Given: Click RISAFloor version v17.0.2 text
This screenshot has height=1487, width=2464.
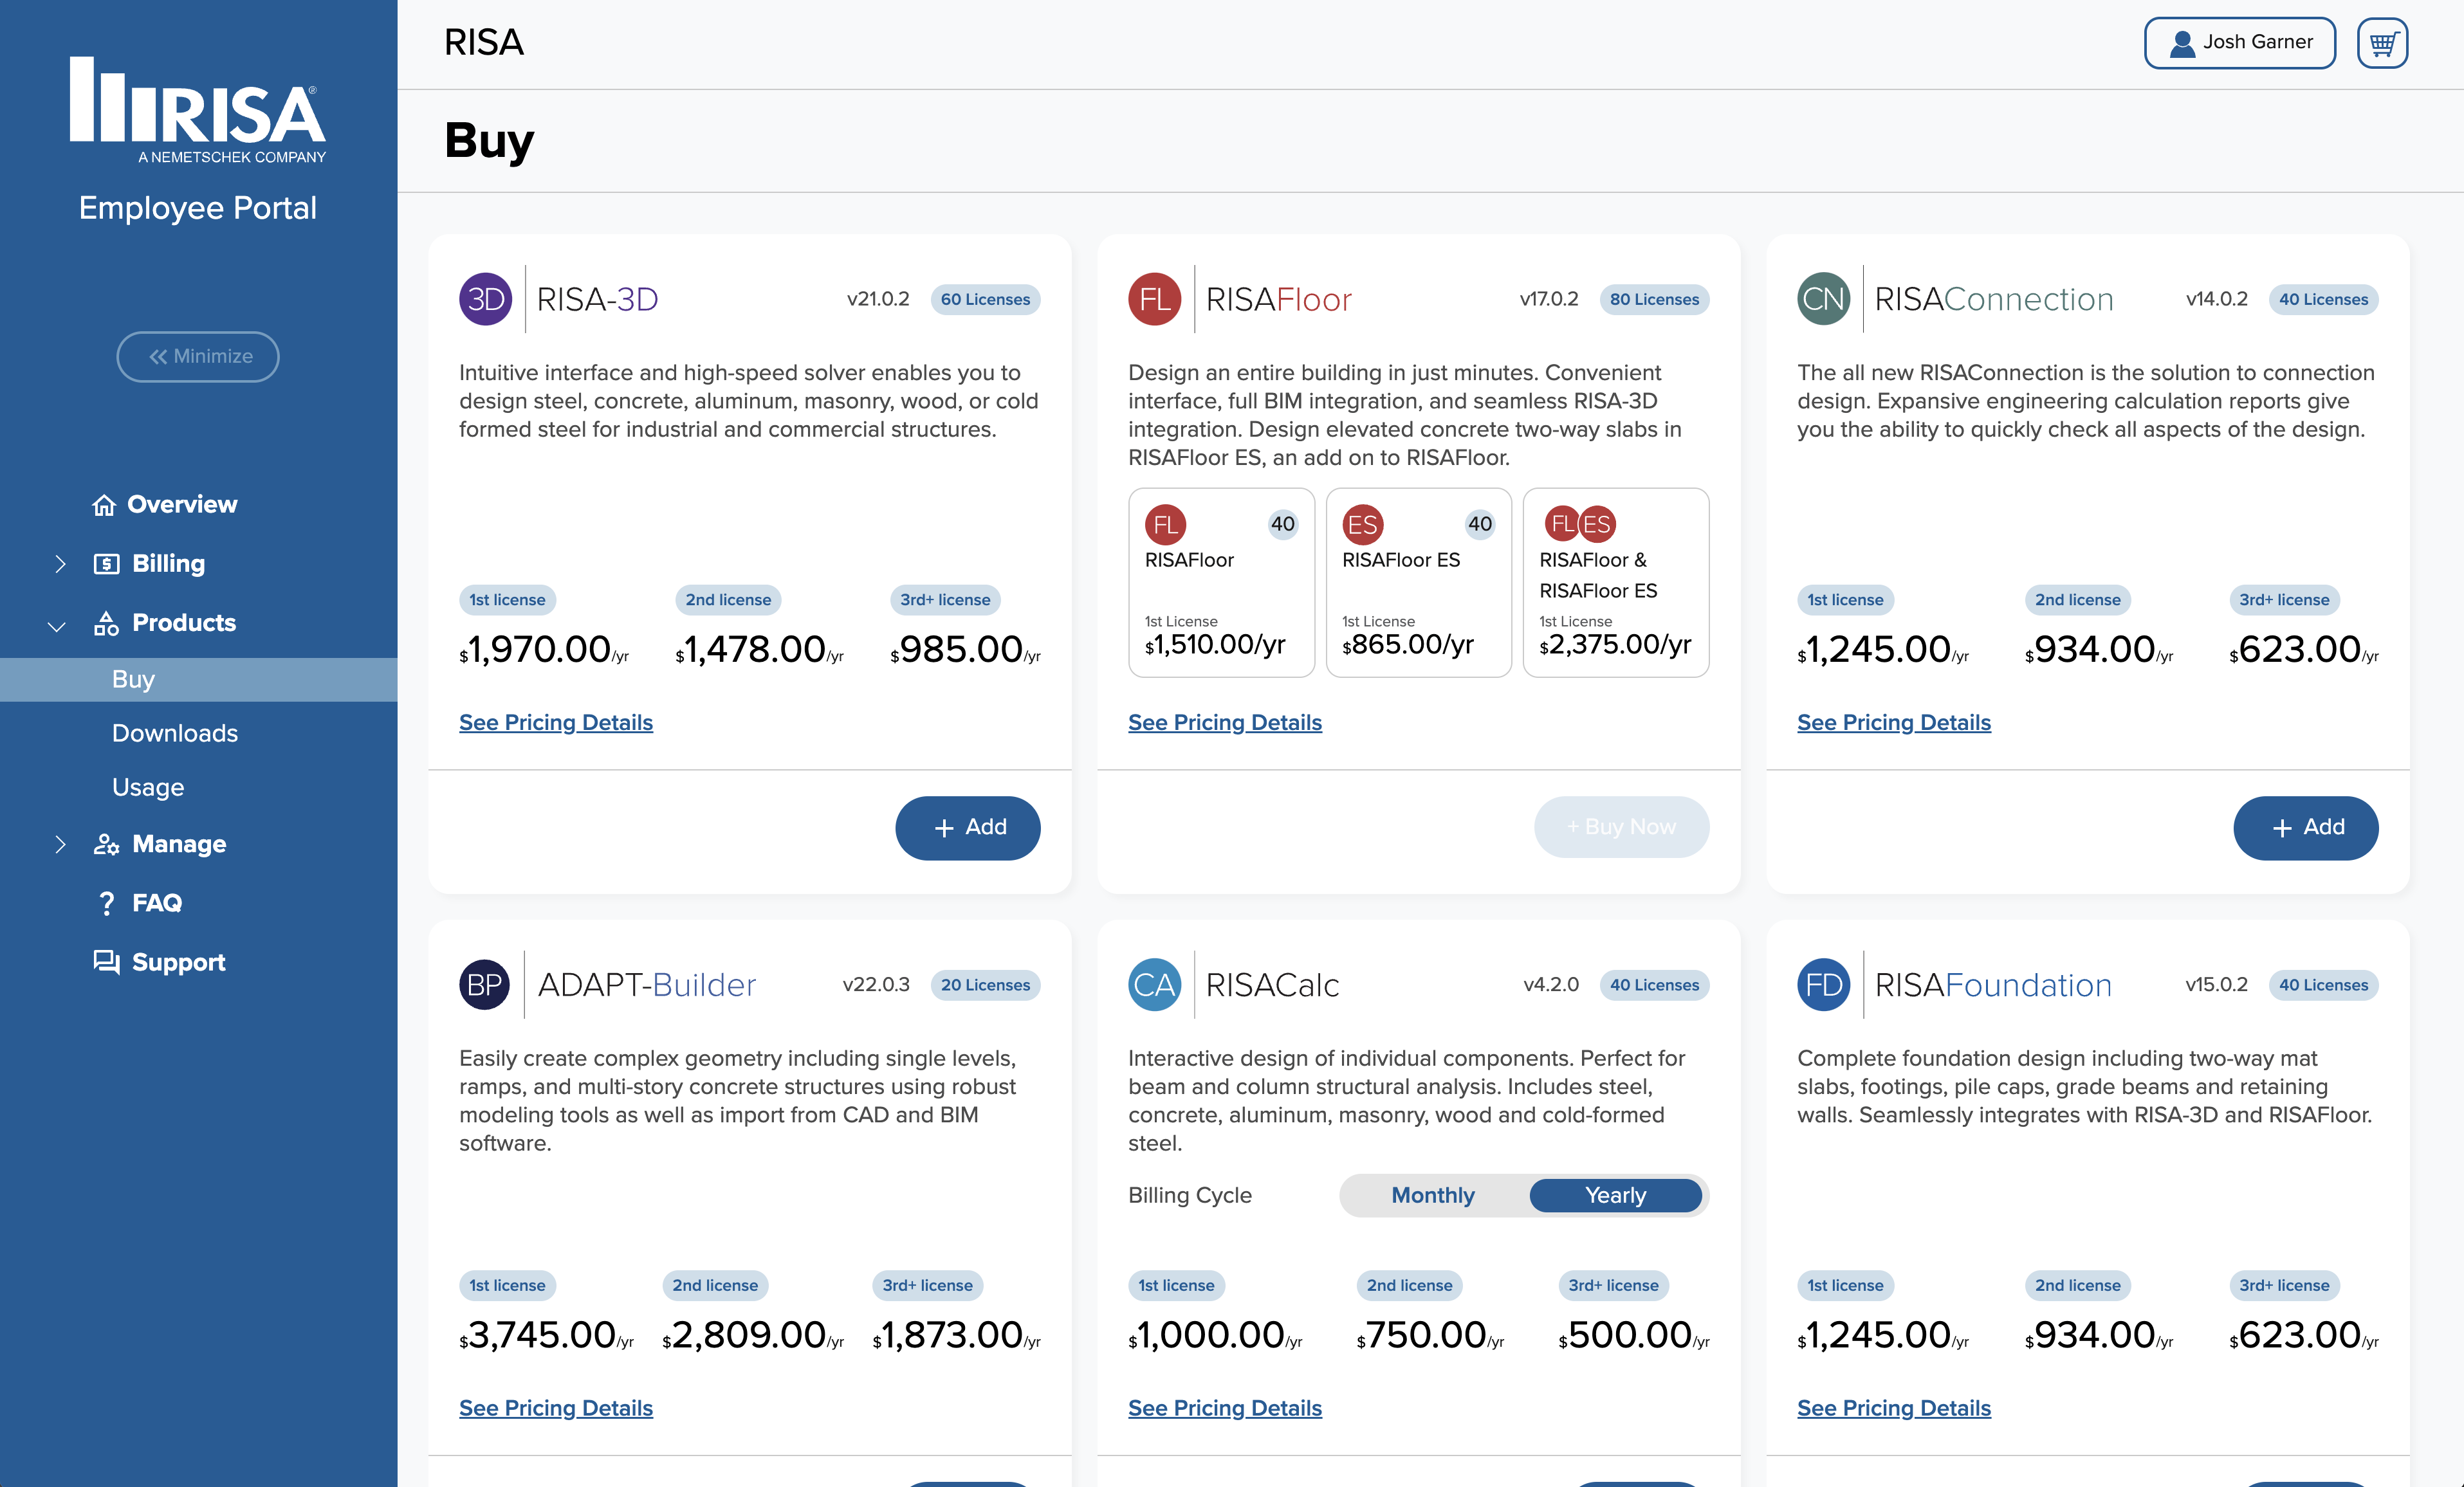Looking at the screenshot, I should [1549, 299].
